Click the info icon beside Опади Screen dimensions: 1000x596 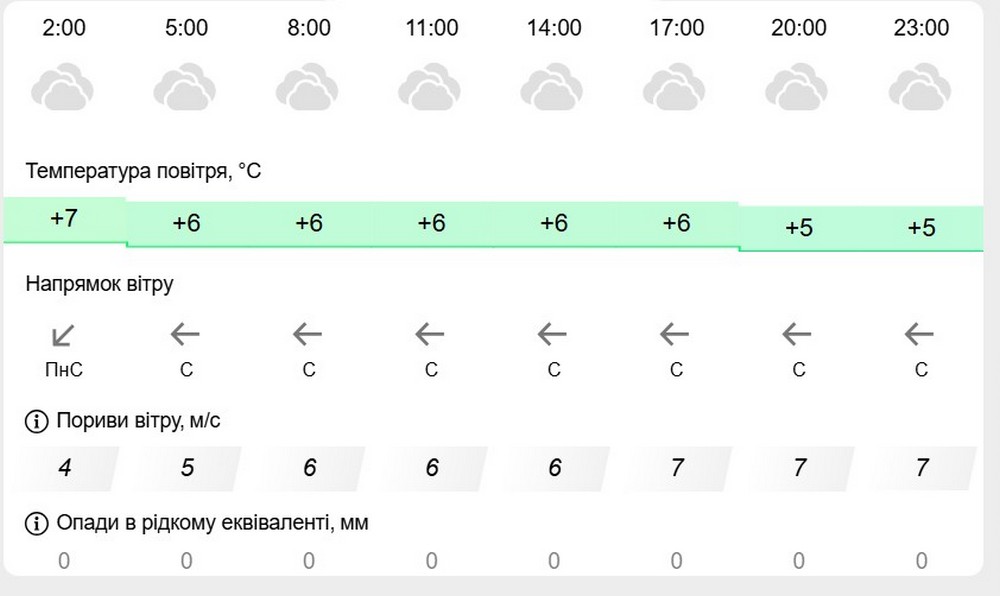36,523
